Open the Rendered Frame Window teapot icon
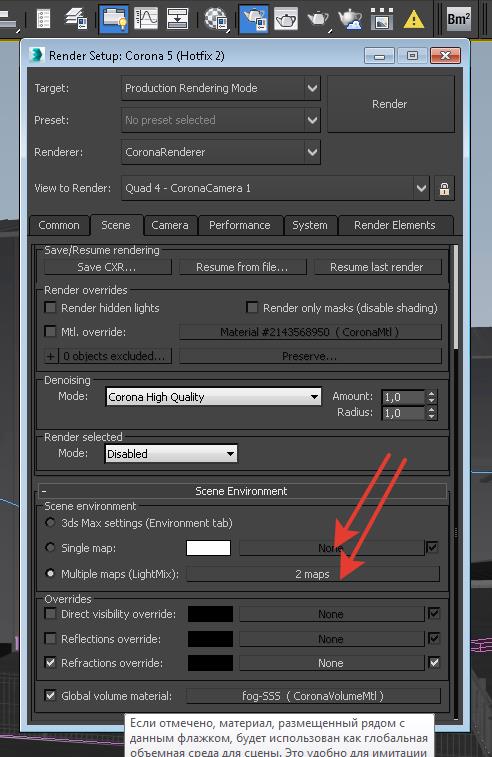The image size is (492, 757). coord(286,18)
